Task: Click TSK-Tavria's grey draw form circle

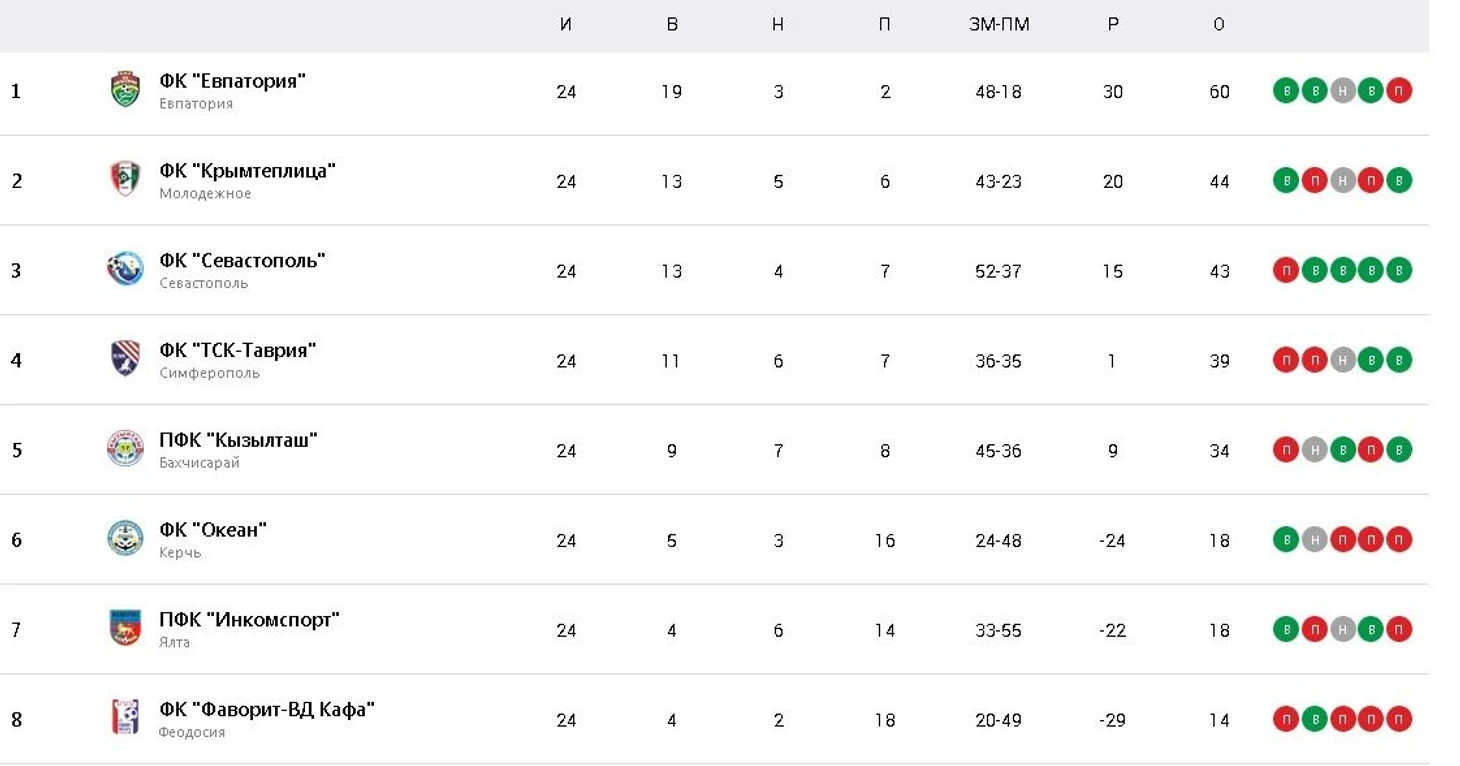Action: coord(1343,360)
